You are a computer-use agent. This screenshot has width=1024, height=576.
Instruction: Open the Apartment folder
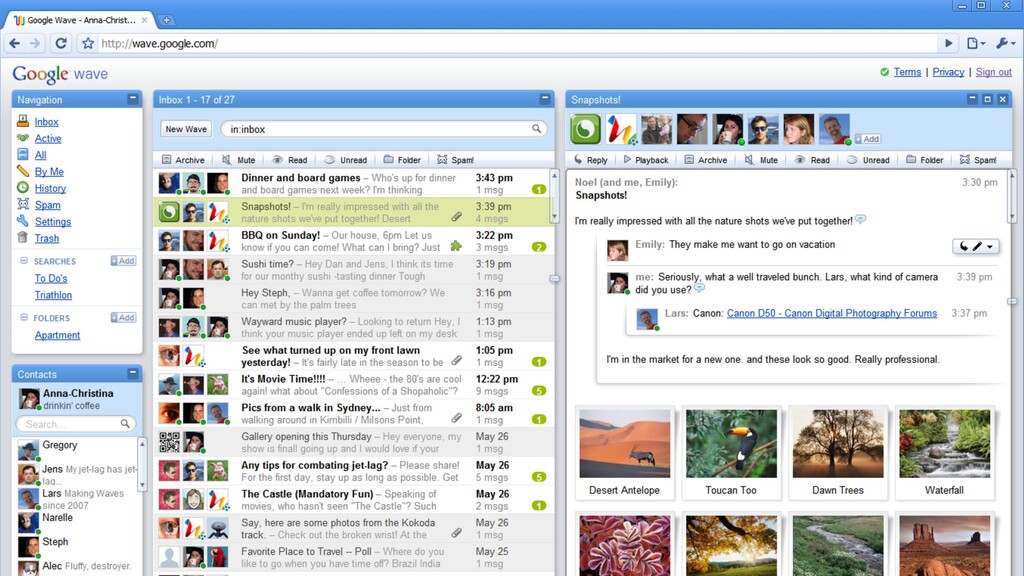[57, 335]
